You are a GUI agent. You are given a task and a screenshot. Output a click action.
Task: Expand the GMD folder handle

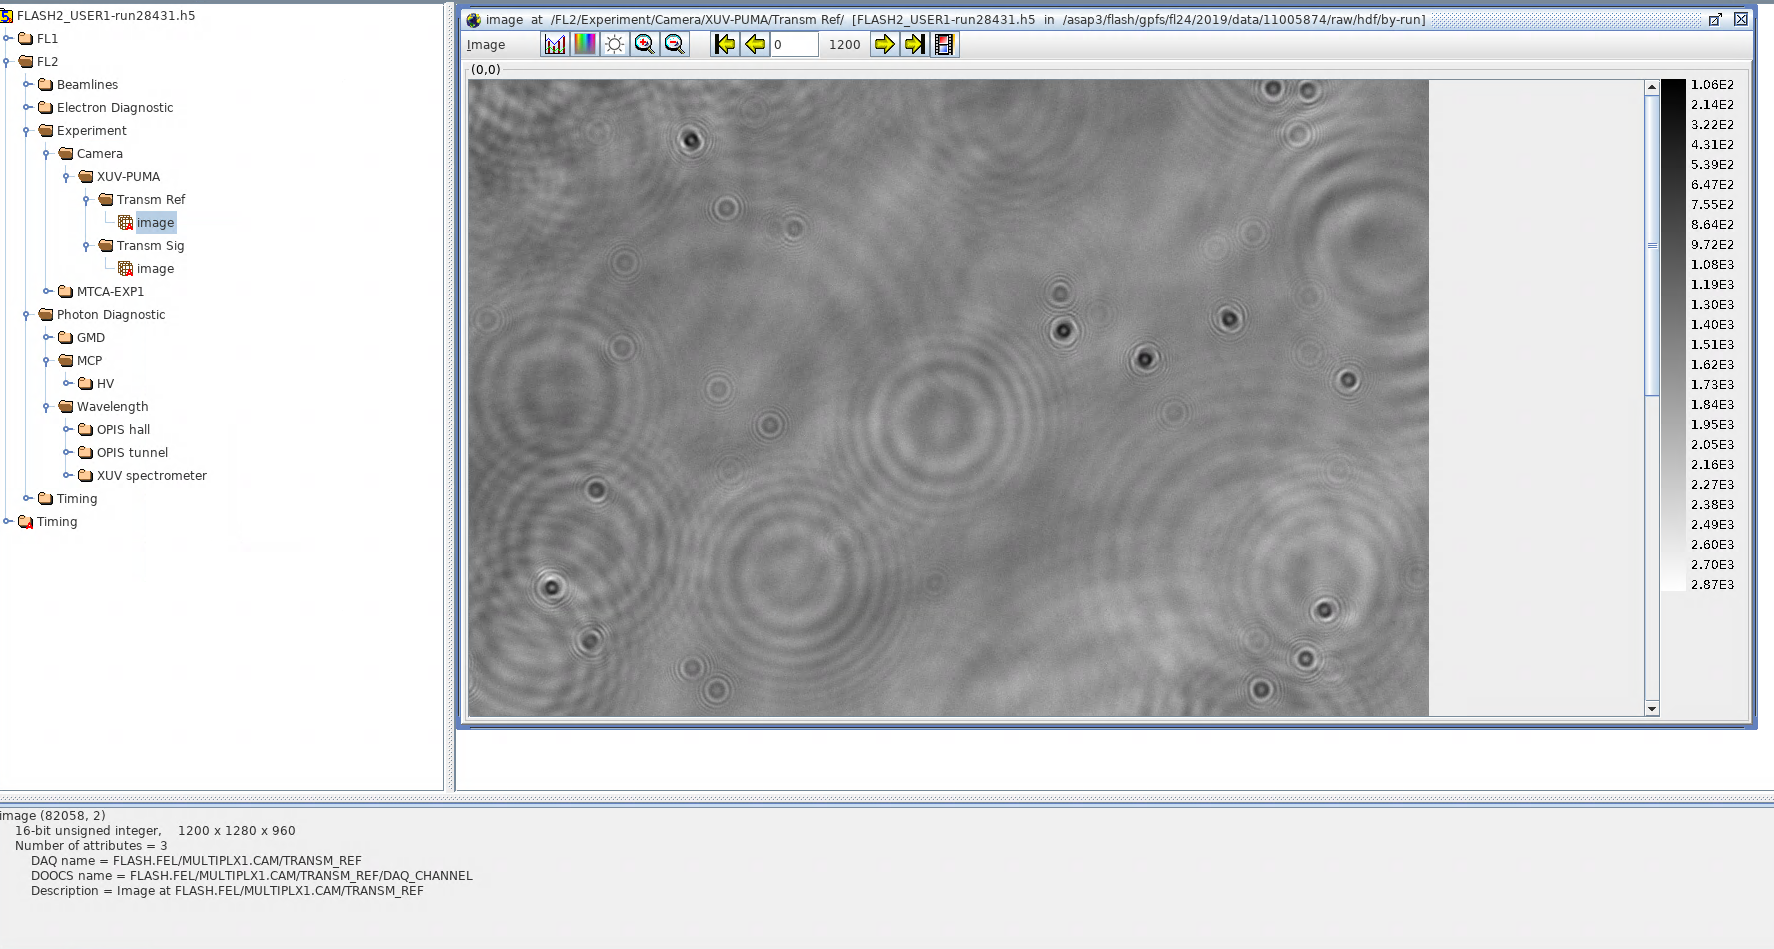(47, 338)
